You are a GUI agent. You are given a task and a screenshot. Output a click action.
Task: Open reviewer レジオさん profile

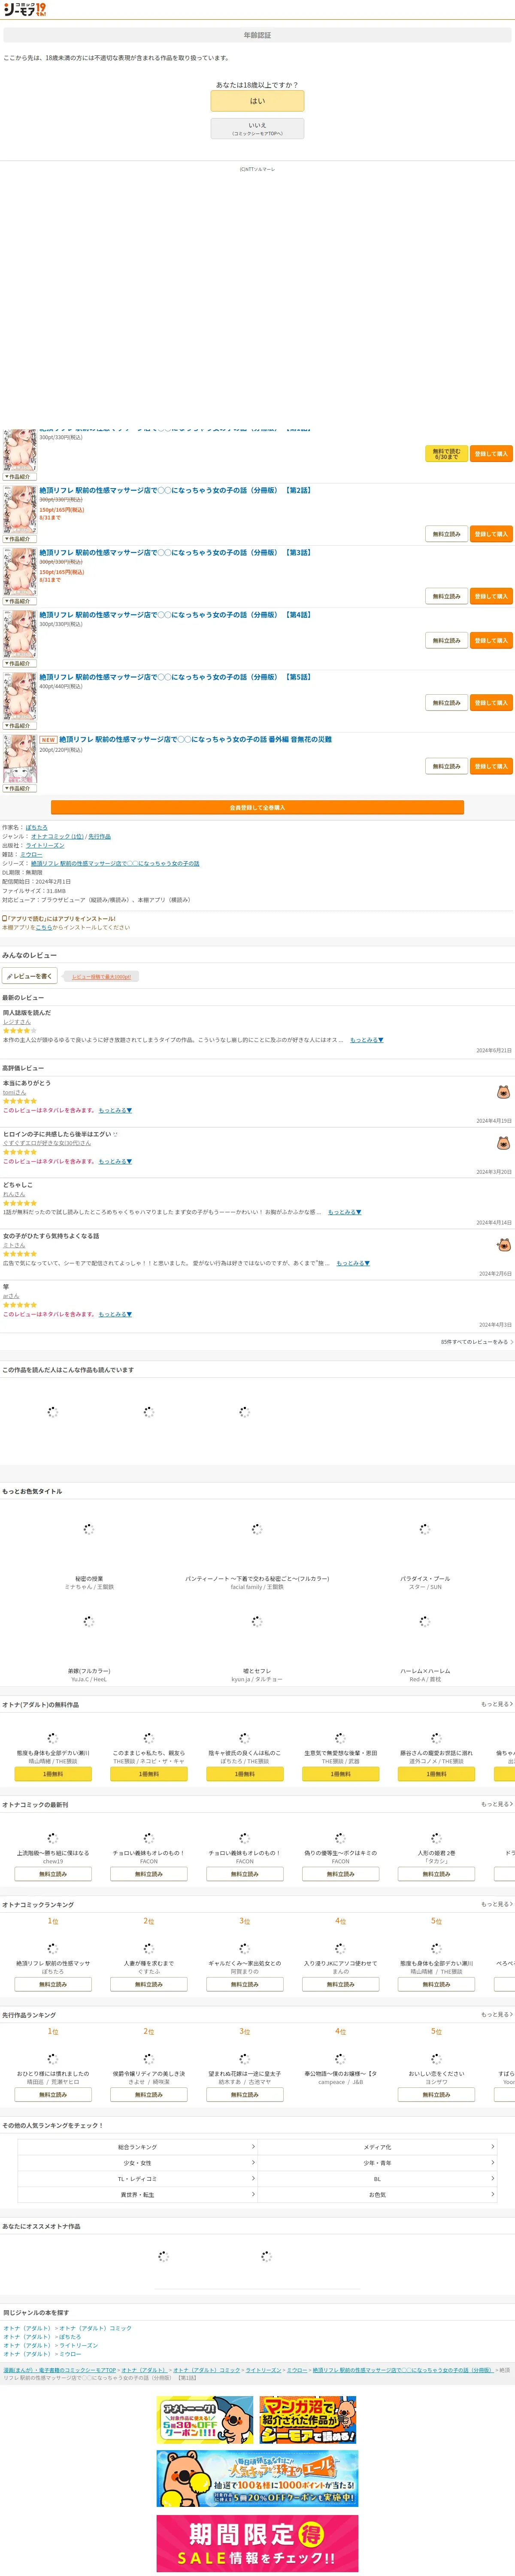tap(17, 1021)
